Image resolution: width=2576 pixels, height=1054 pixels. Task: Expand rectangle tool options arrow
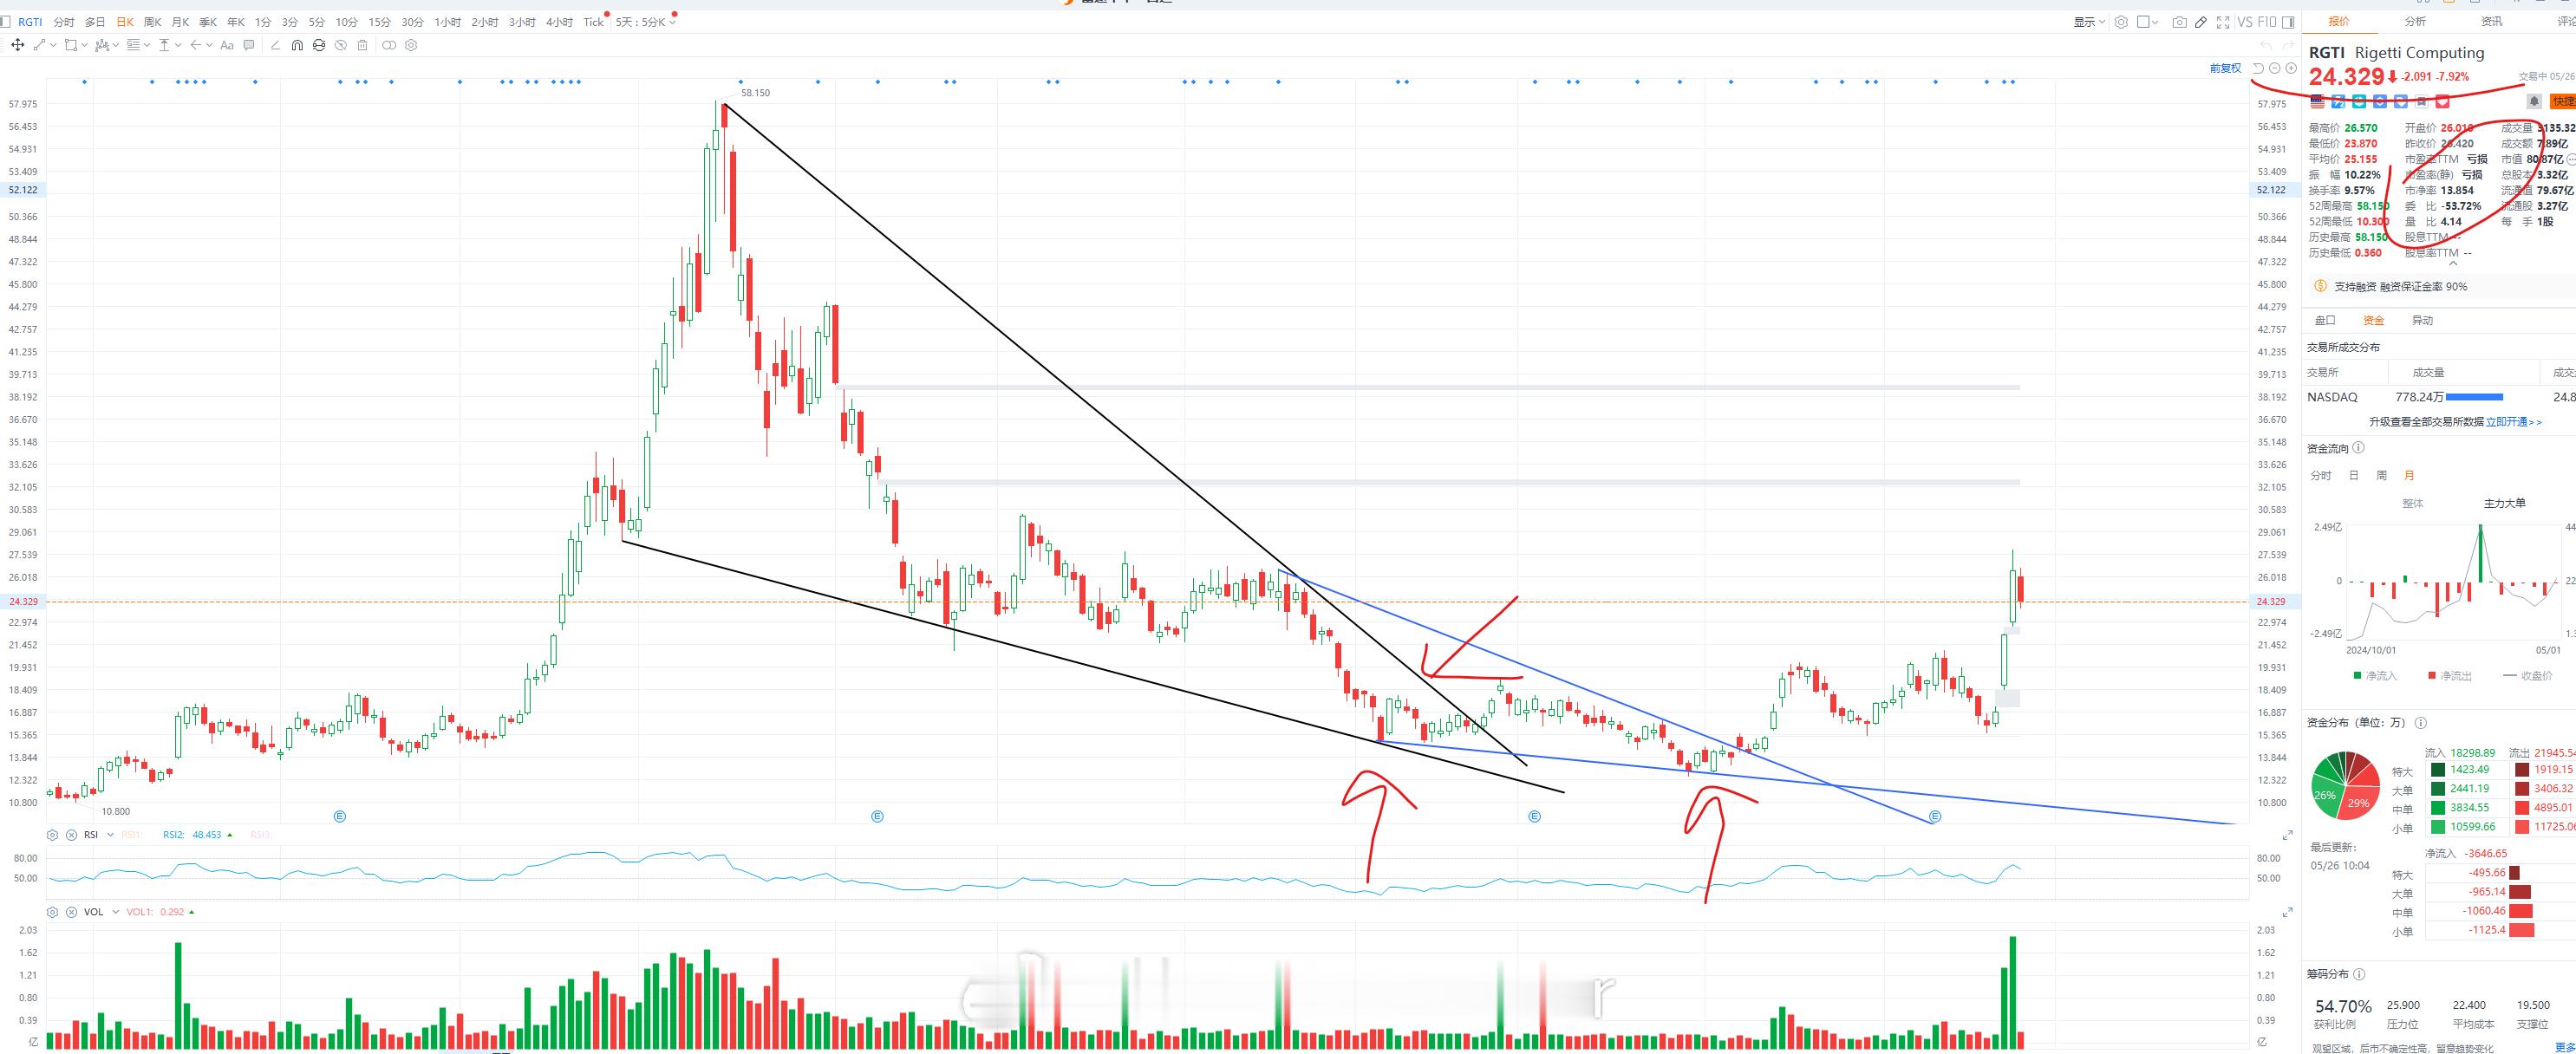coord(85,45)
